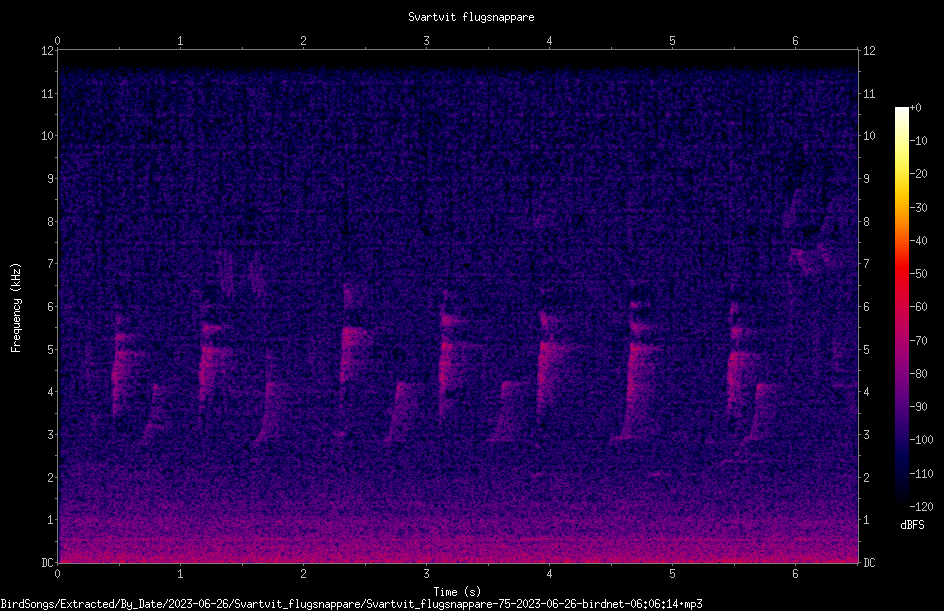Viewport: 944px width, 611px height.
Task: Click the "10" label on the right frequency axis
Action: pos(869,136)
